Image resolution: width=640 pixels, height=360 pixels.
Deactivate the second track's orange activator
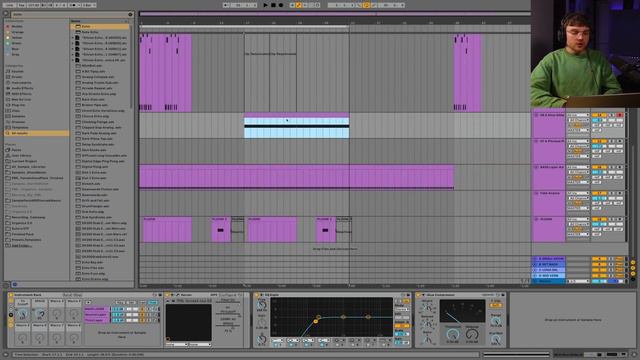point(599,141)
